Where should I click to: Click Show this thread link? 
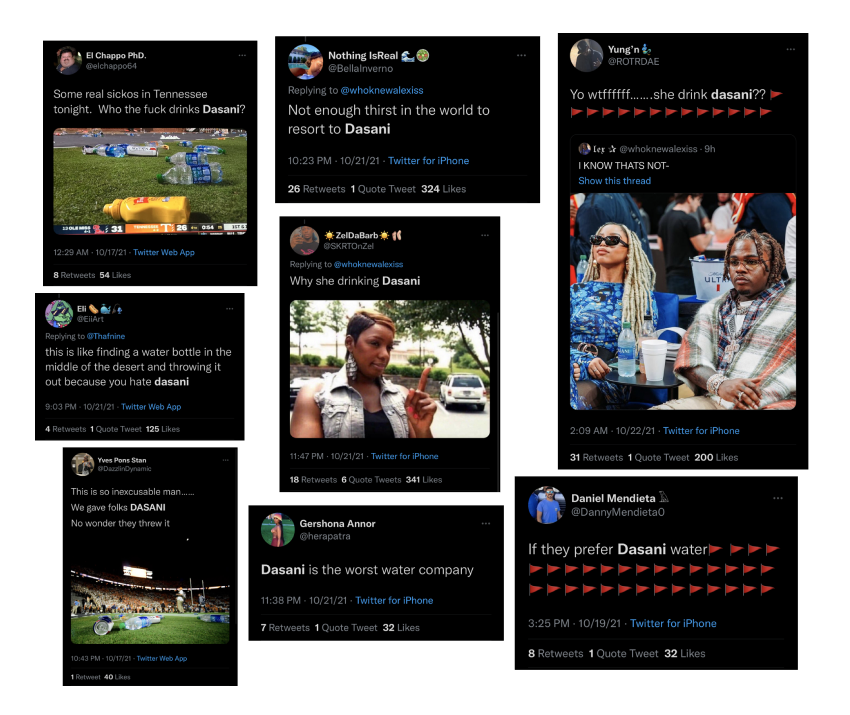click(614, 181)
